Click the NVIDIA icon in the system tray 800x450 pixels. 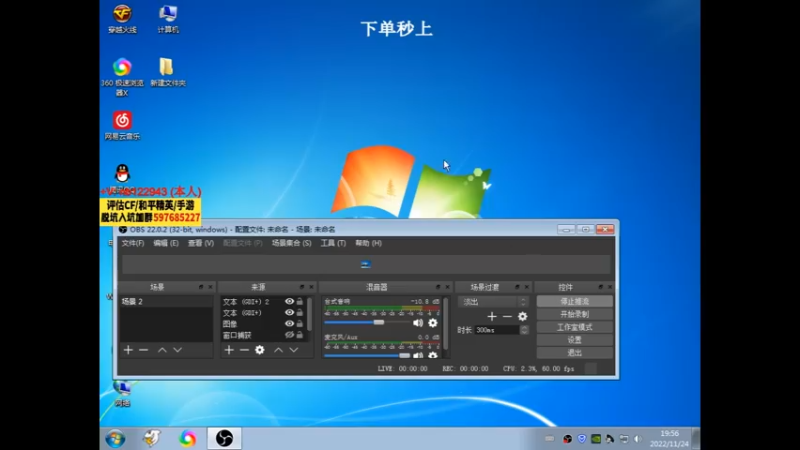[x=595, y=439]
